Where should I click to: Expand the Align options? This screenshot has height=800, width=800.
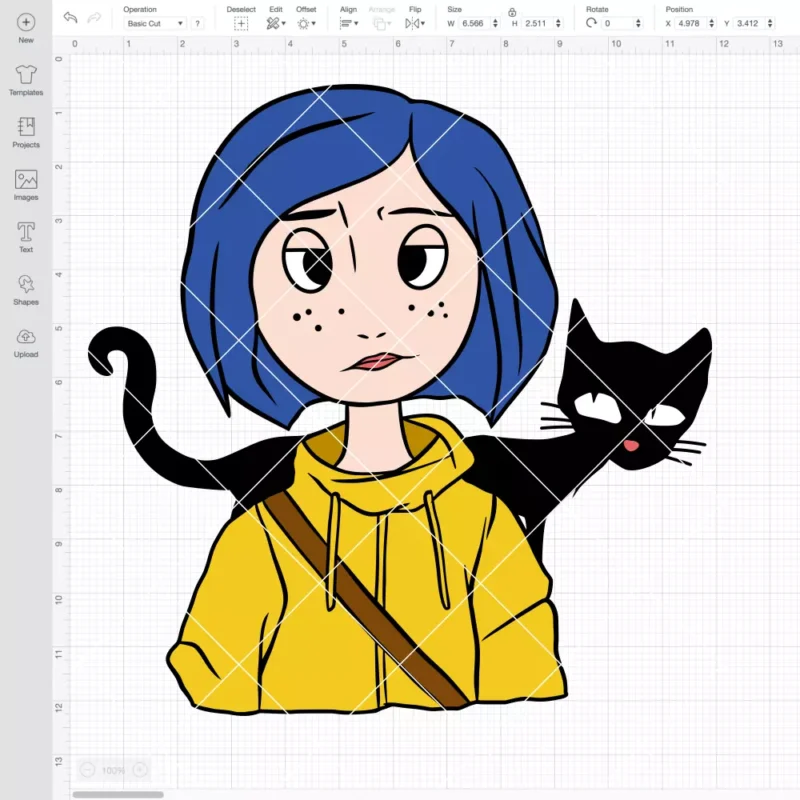tap(349, 23)
